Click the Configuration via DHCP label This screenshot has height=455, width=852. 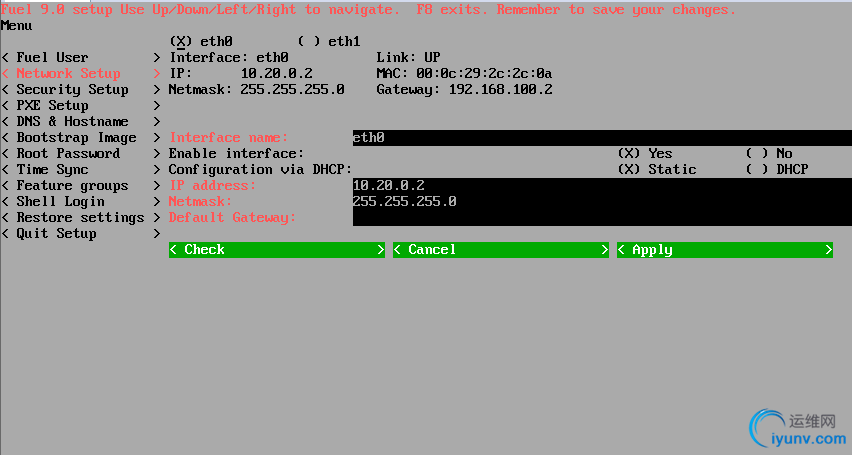click(260, 170)
